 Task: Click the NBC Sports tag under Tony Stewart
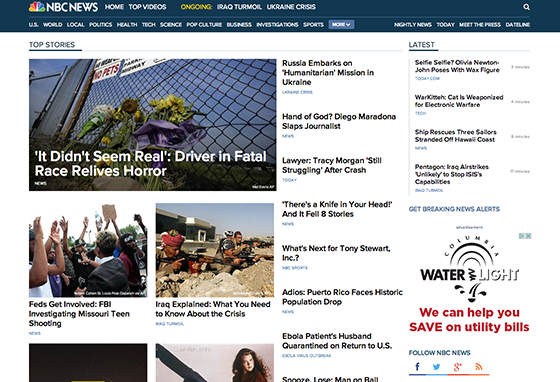pos(295,268)
